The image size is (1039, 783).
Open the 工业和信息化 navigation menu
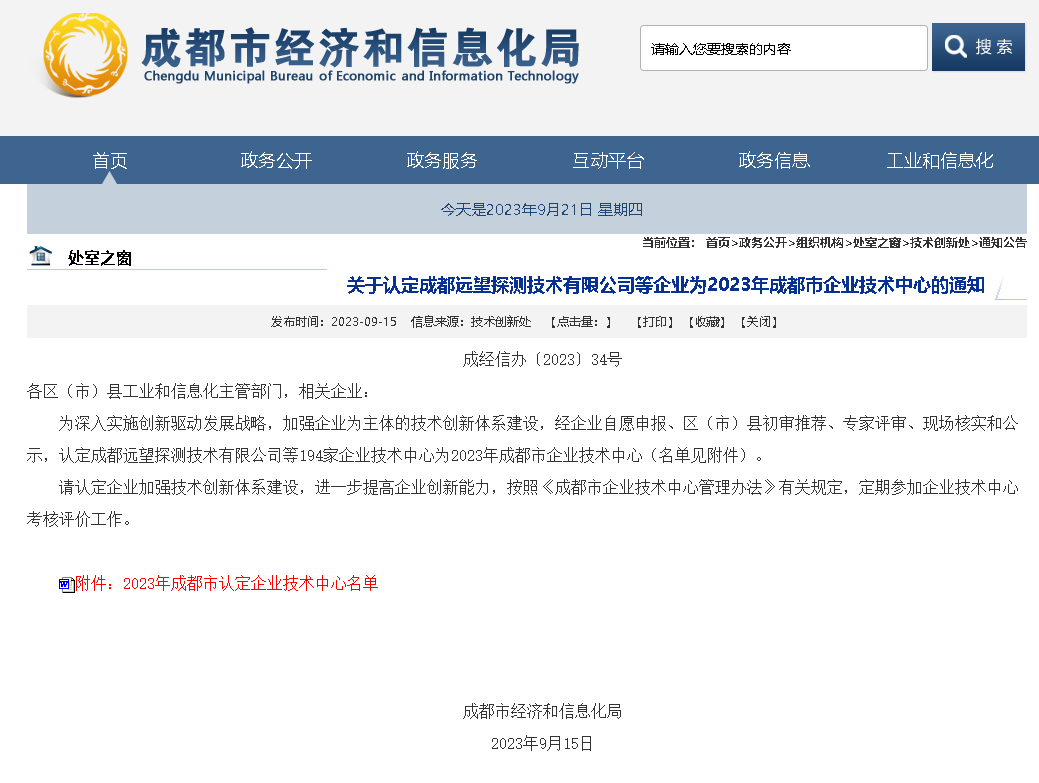click(x=940, y=160)
